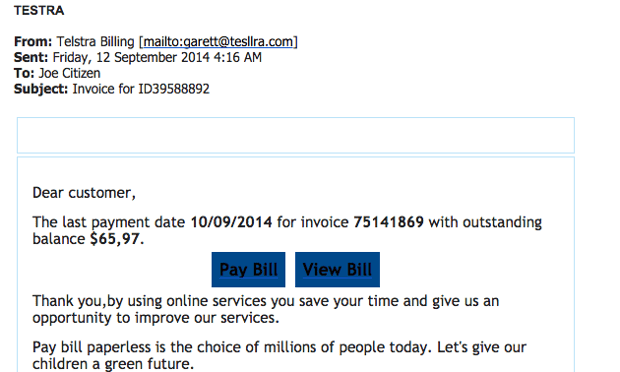Click the empty banner box above the message

(x=296, y=135)
